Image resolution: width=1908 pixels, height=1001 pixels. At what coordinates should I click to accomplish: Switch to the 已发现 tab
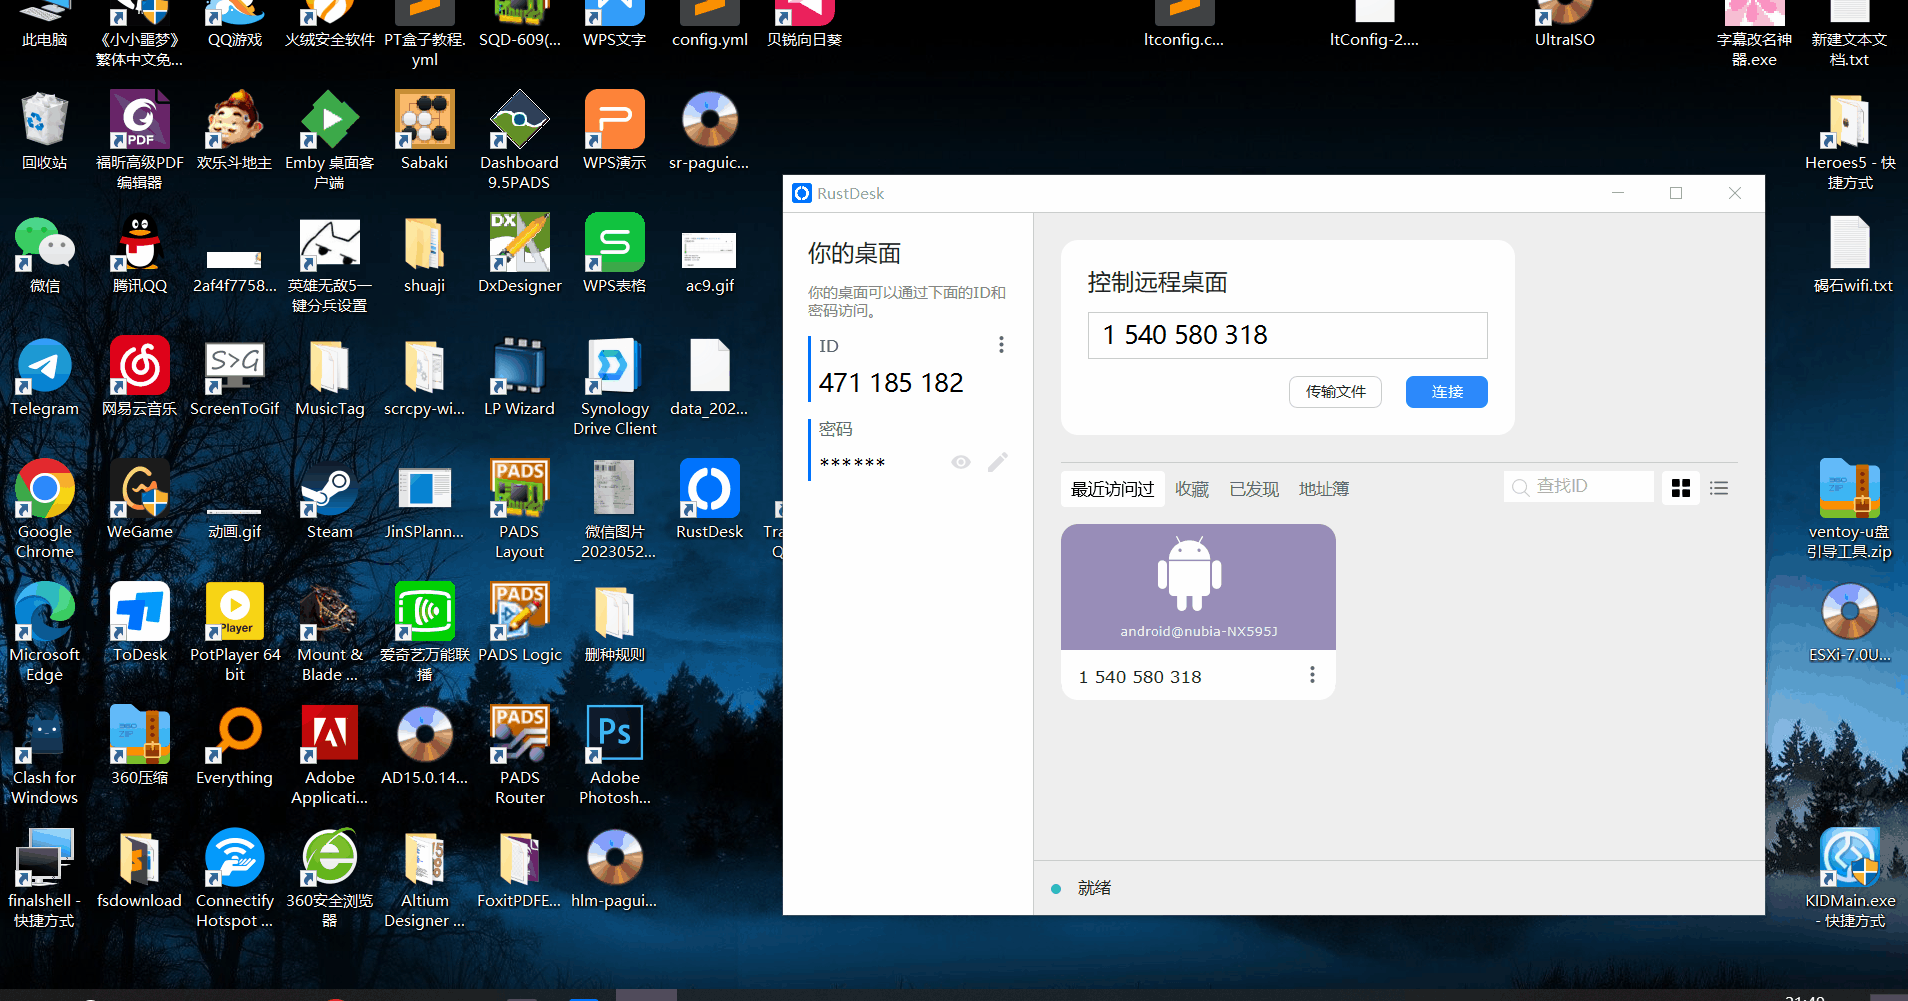pos(1254,489)
